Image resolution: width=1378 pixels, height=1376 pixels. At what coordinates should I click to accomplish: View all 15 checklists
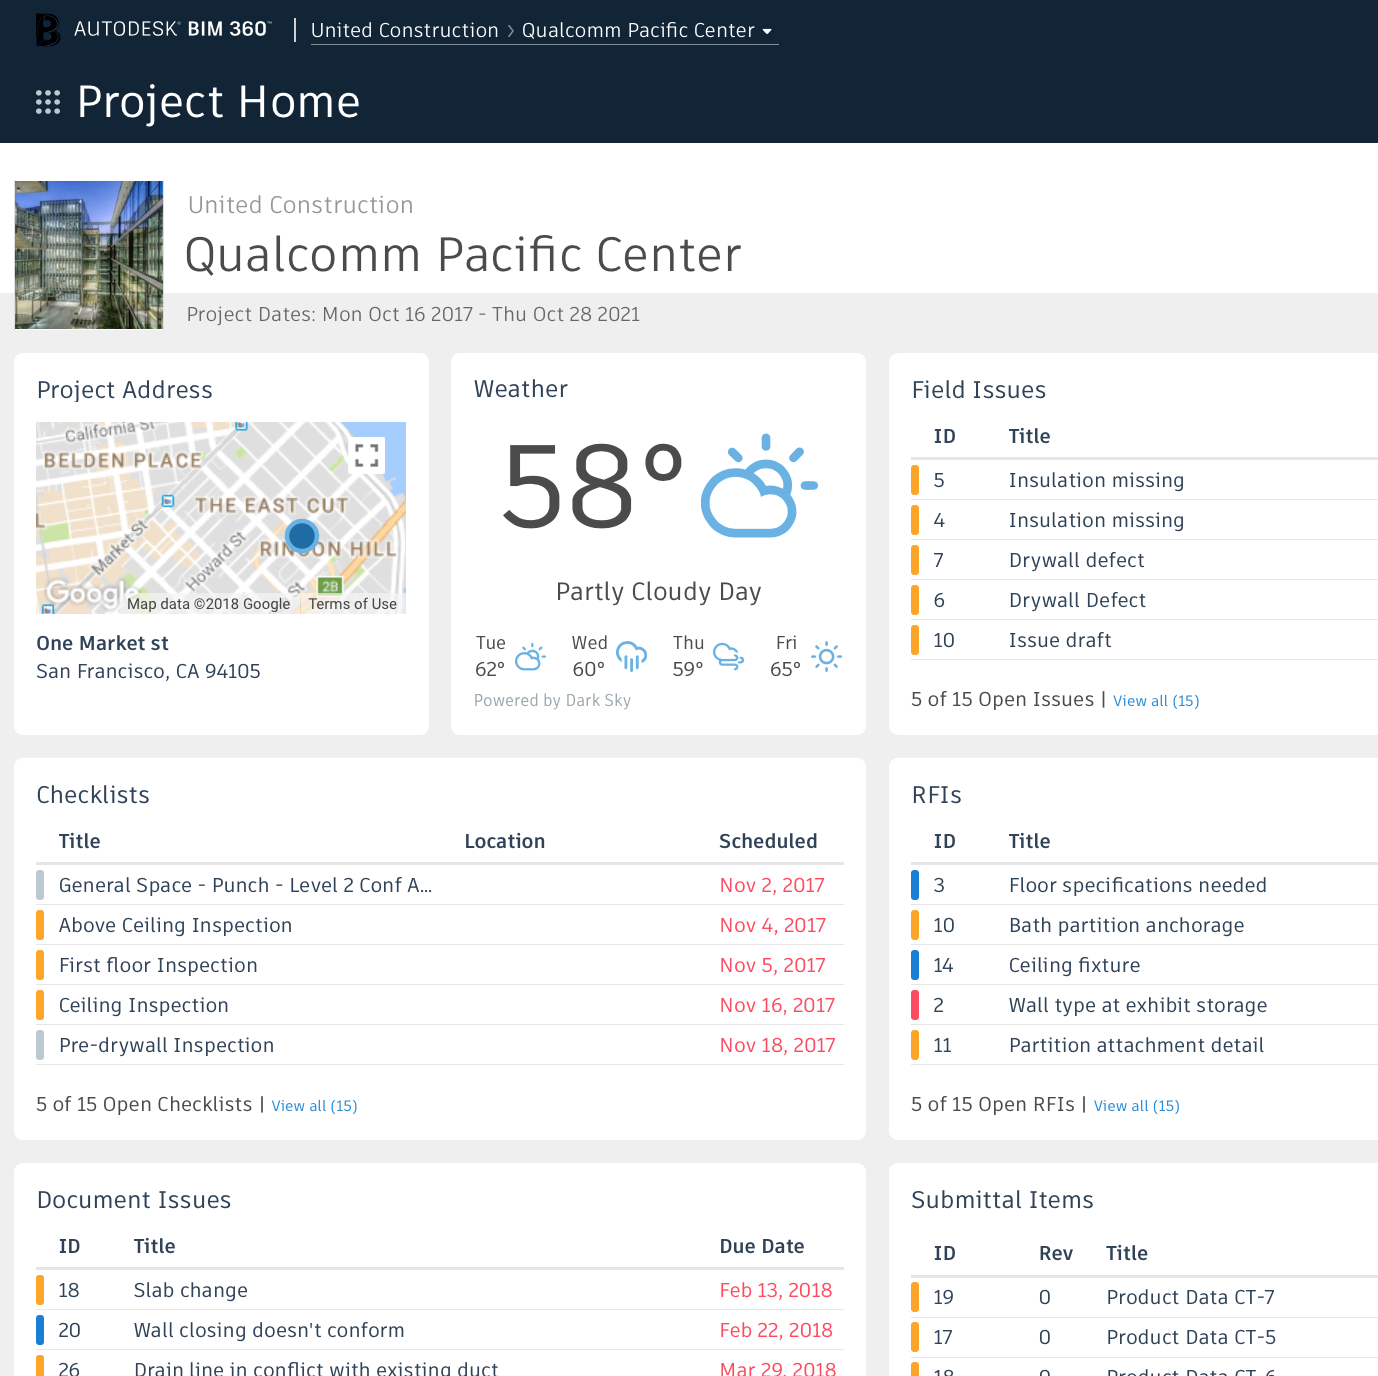click(x=314, y=1106)
